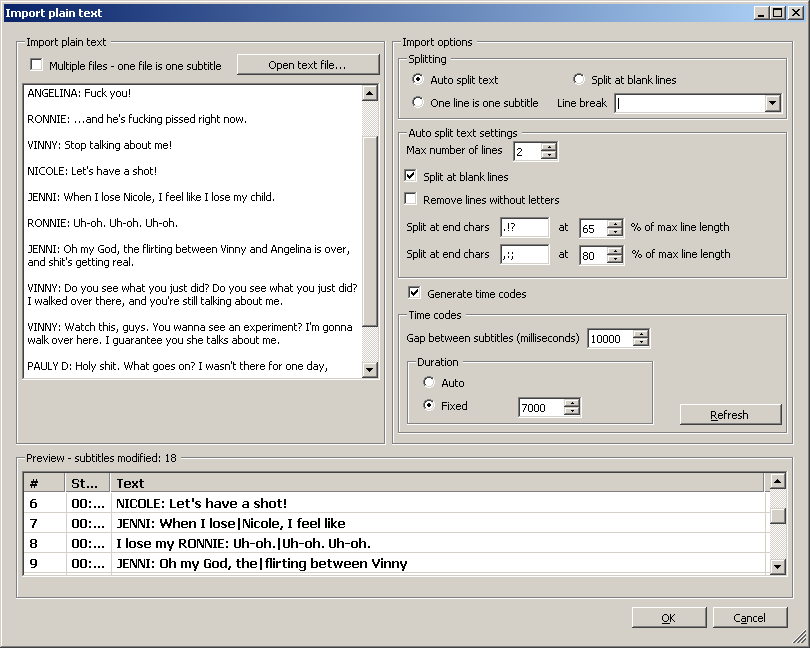Increase 'Max number of lines' value

[549, 146]
